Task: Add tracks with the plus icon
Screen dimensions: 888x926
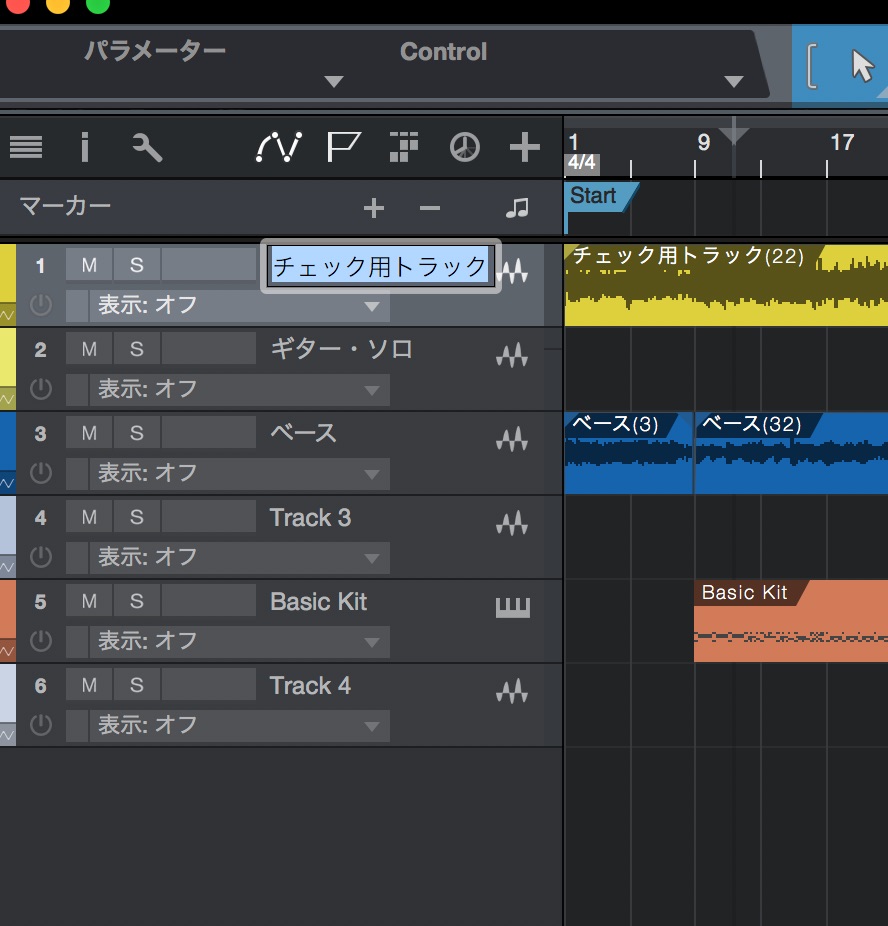Action: click(x=524, y=148)
